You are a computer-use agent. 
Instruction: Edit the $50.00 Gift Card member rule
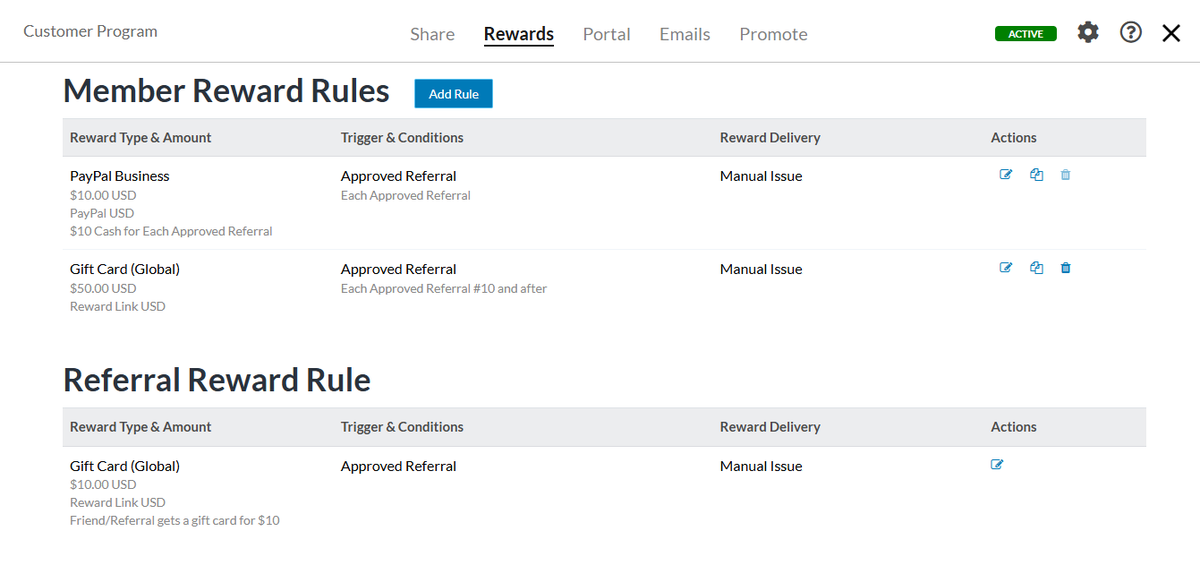pyautogui.click(x=1006, y=268)
